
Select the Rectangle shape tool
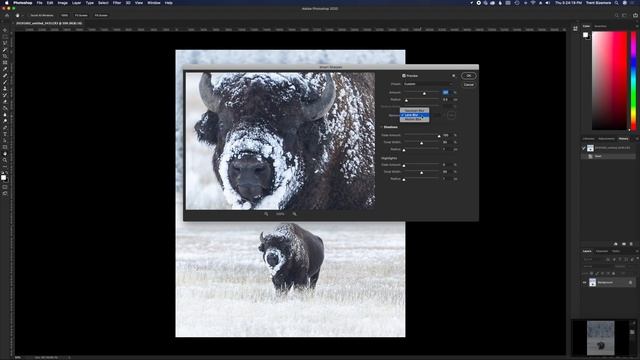click(x=5, y=147)
